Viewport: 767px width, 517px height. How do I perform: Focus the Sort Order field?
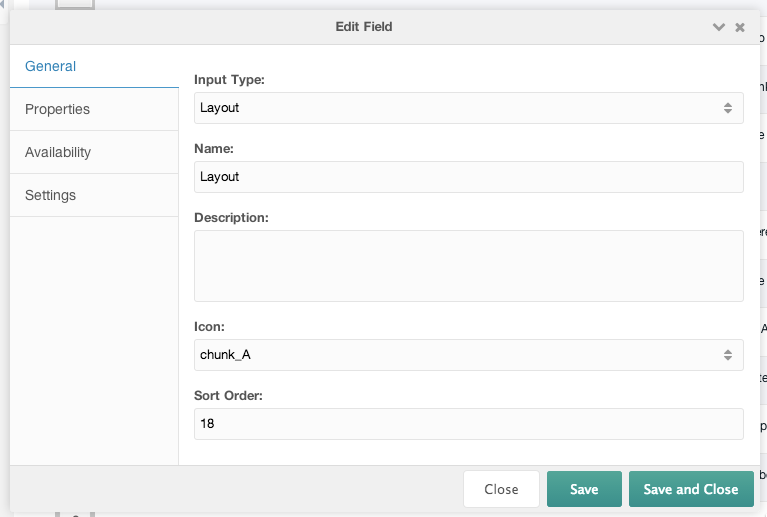[469, 424]
